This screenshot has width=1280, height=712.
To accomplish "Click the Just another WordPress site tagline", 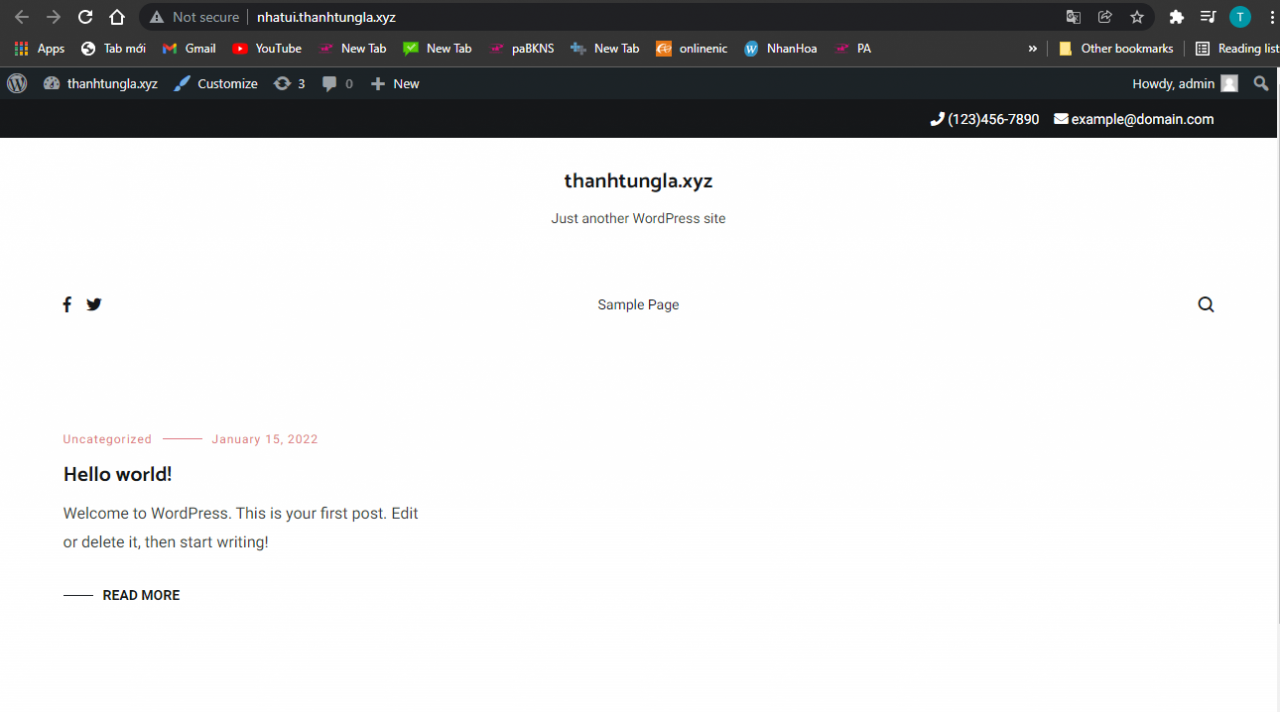I will [x=638, y=218].
